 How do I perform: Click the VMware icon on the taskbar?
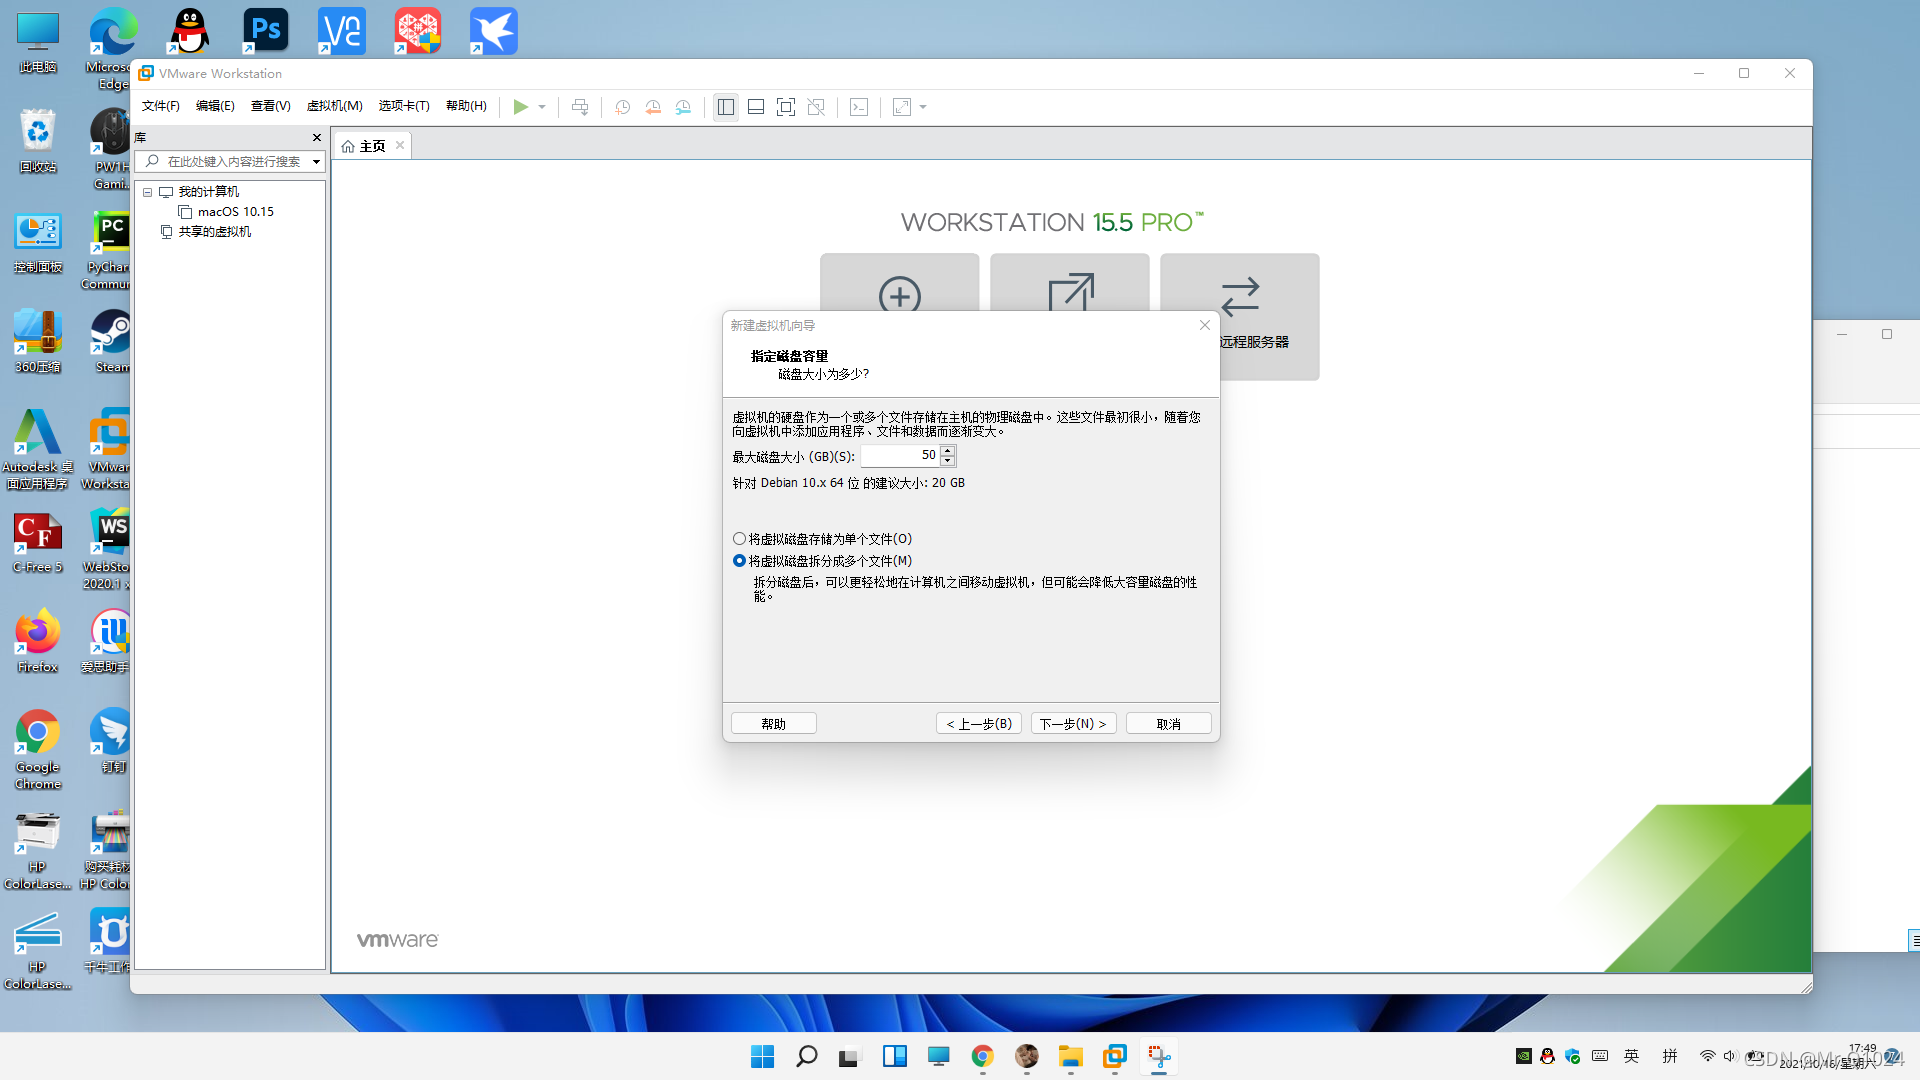pyautogui.click(x=1114, y=1057)
